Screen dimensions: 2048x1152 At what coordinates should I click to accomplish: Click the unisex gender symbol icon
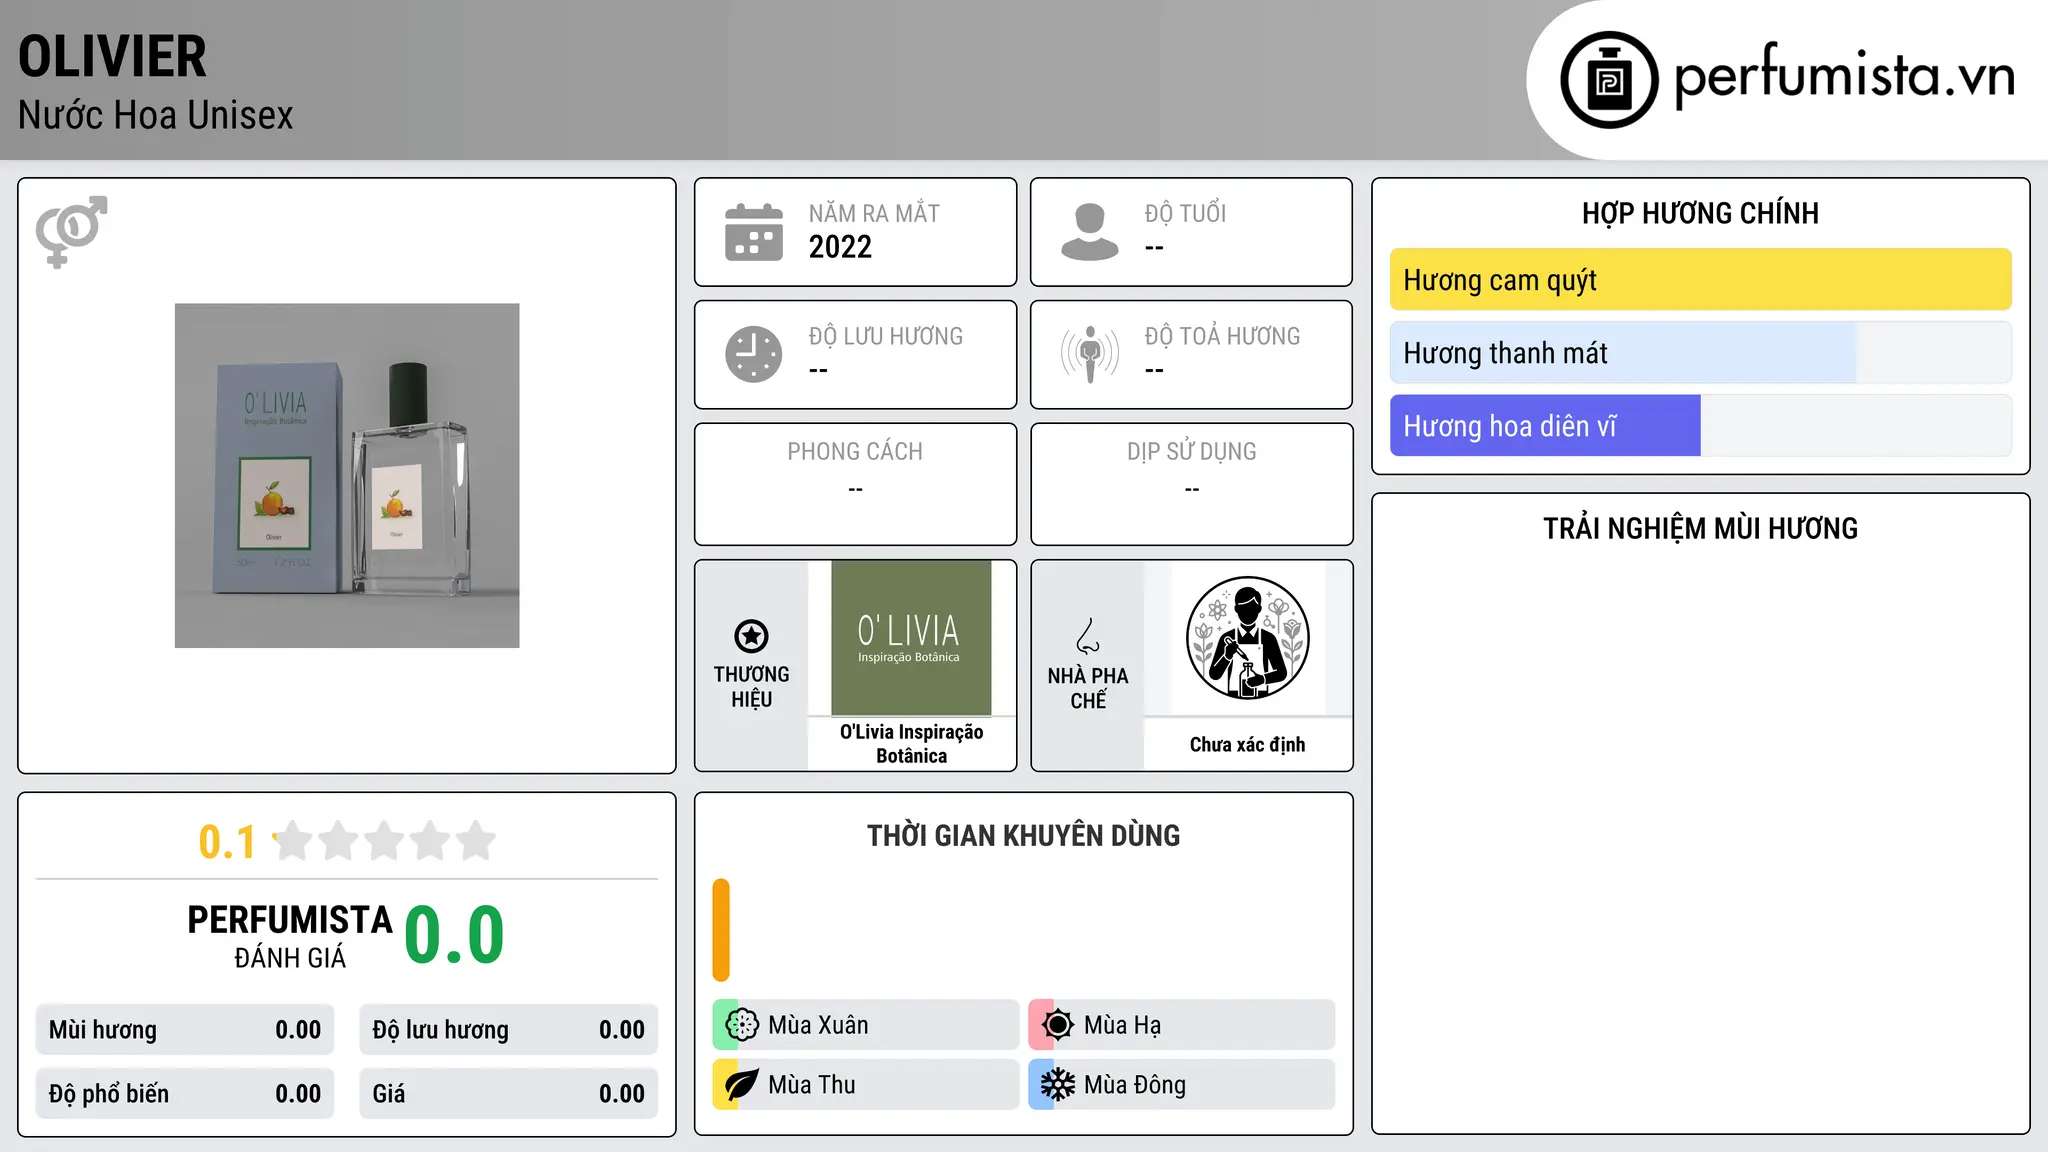(71, 232)
